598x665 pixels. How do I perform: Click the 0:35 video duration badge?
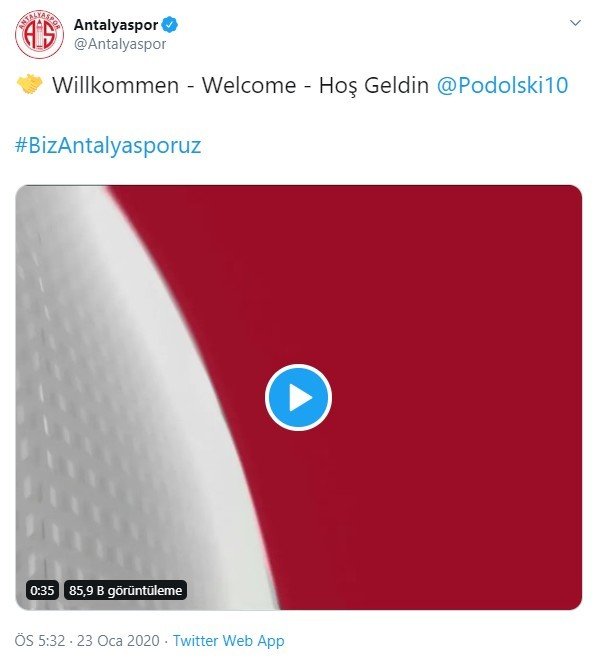(x=42, y=590)
